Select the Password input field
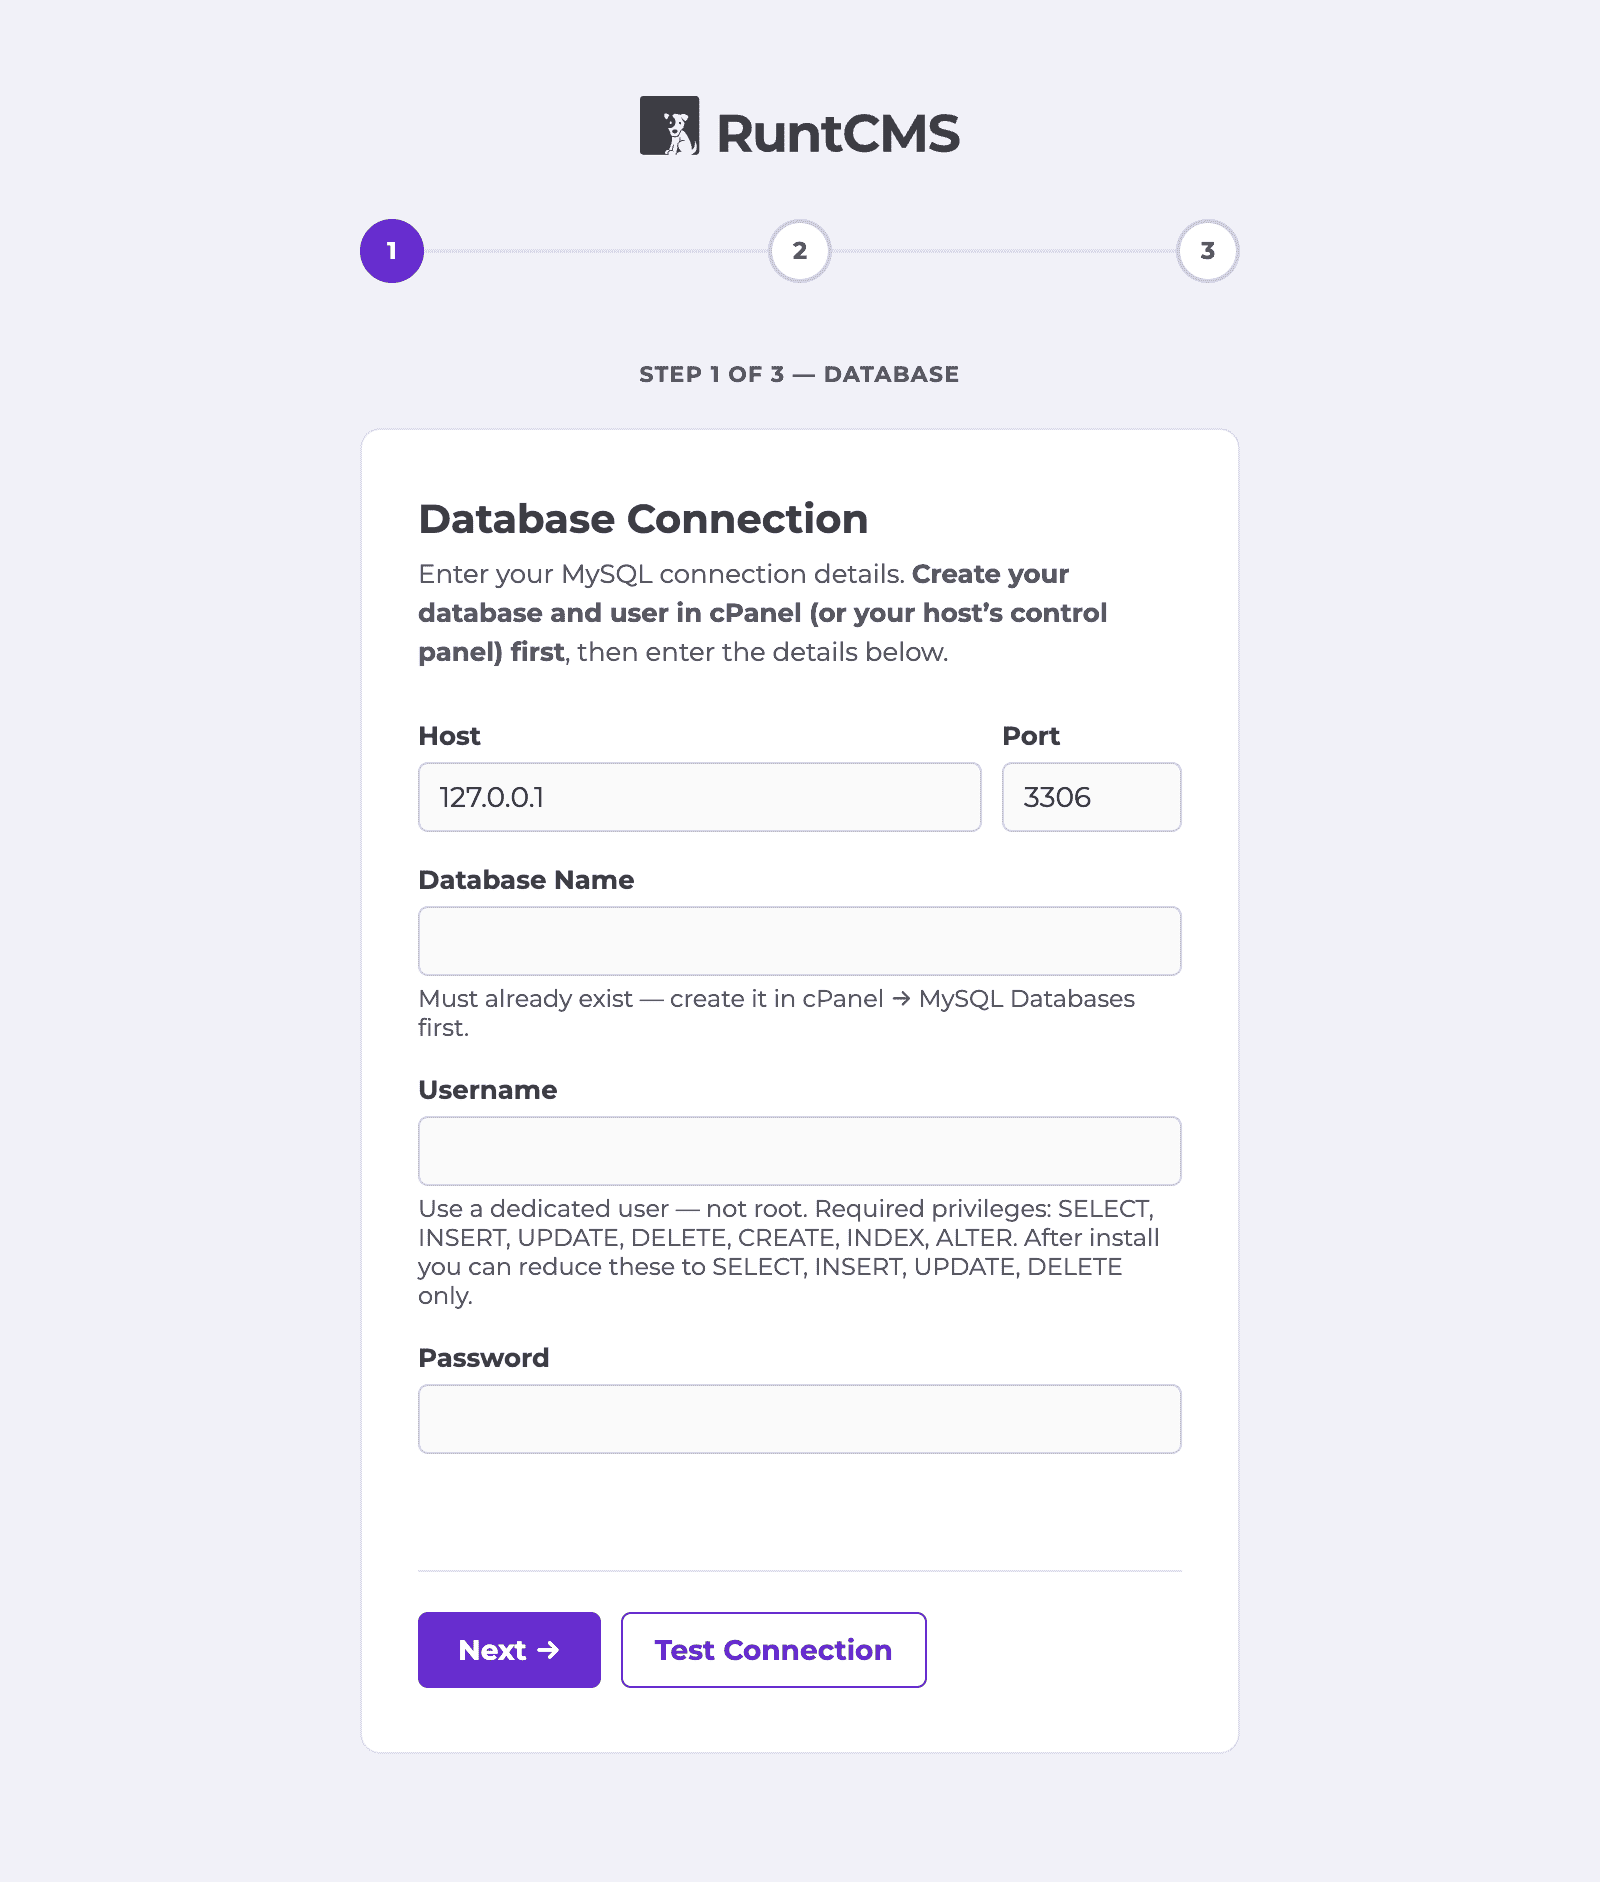Image resolution: width=1600 pixels, height=1882 pixels. coord(799,1419)
